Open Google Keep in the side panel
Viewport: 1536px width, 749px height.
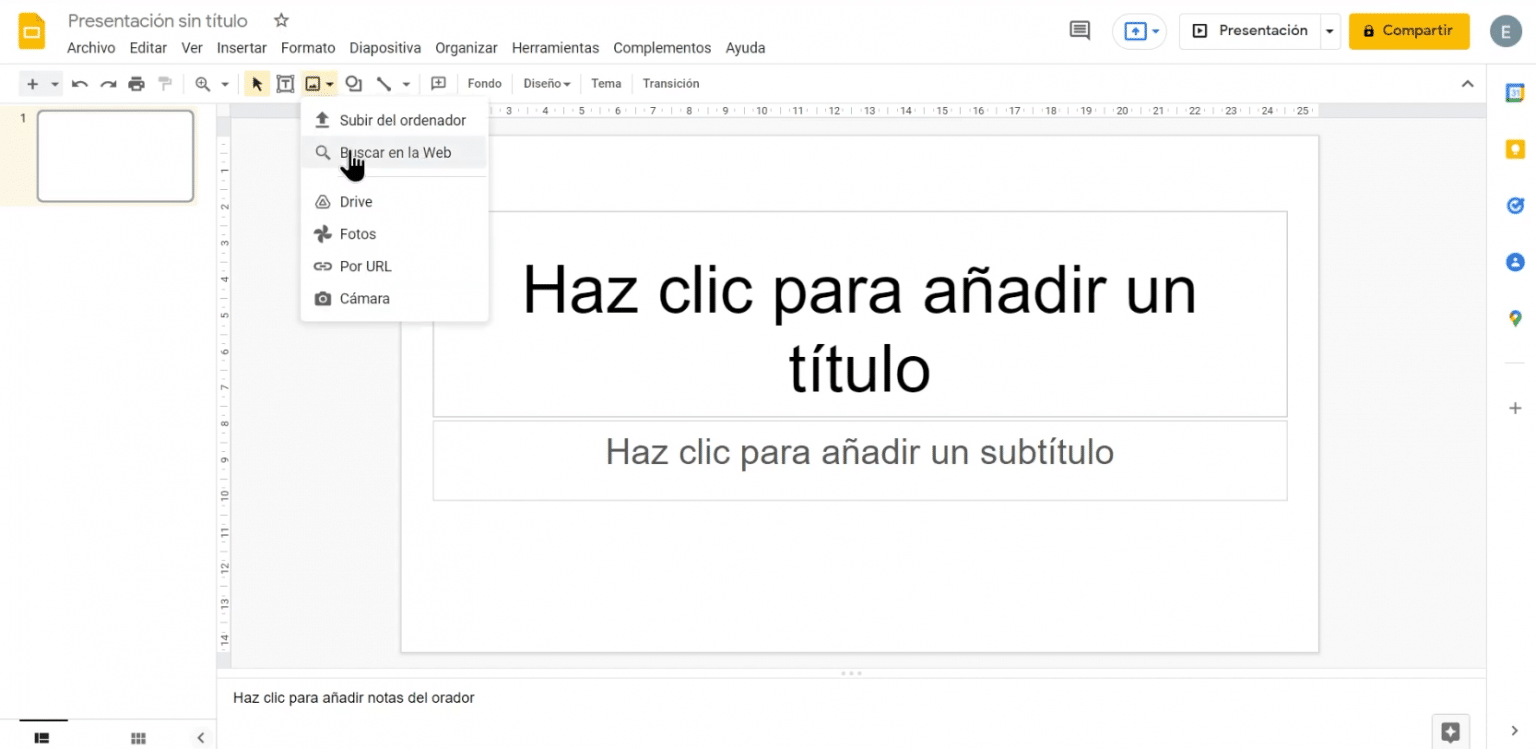point(1514,148)
